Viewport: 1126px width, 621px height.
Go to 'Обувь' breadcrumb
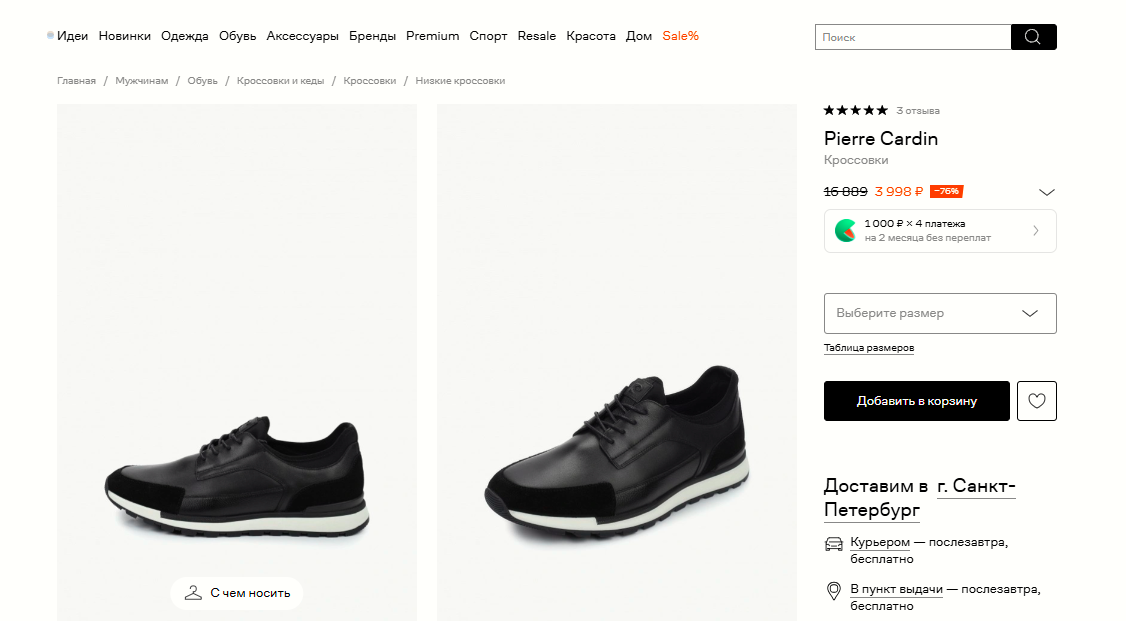(203, 81)
